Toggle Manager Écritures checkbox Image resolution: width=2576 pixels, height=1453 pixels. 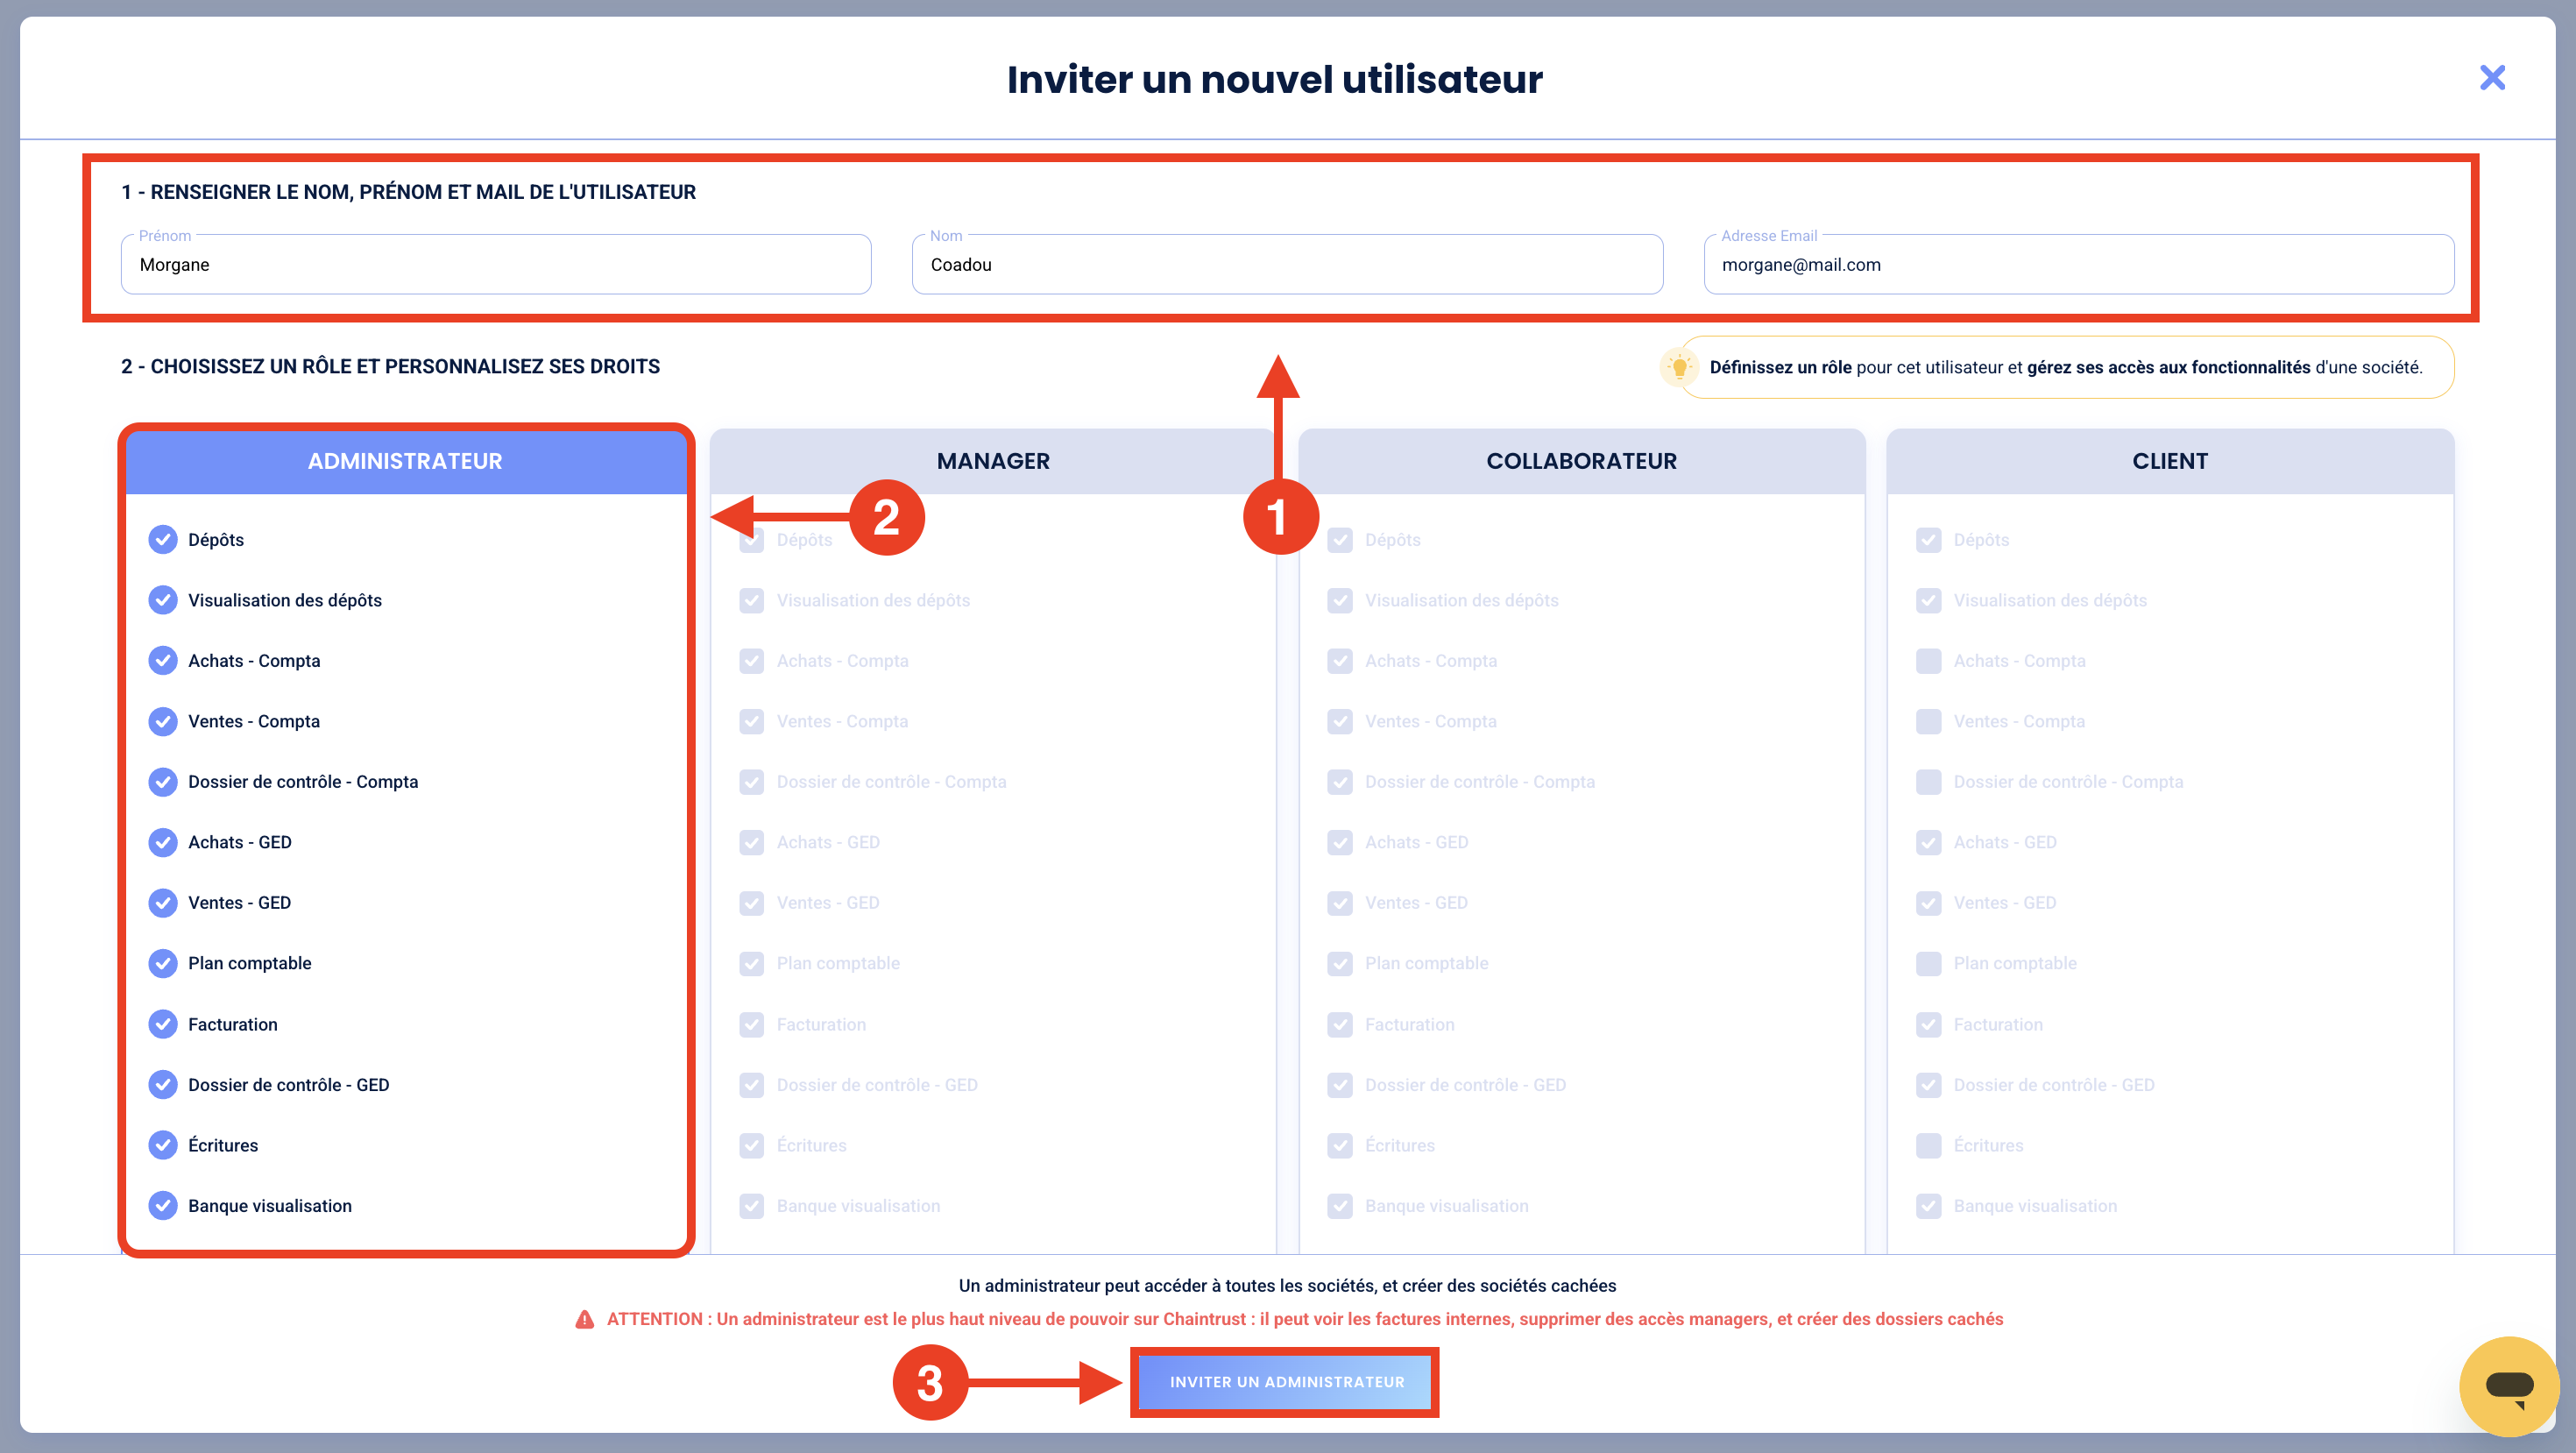(x=752, y=1146)
